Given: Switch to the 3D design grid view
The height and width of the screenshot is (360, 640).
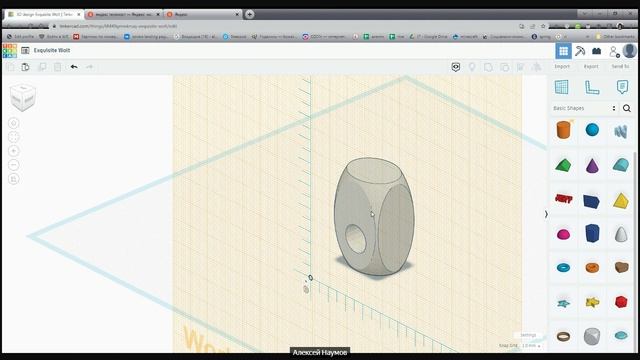Looking at the screenshot, I should (x=563, y=51).
